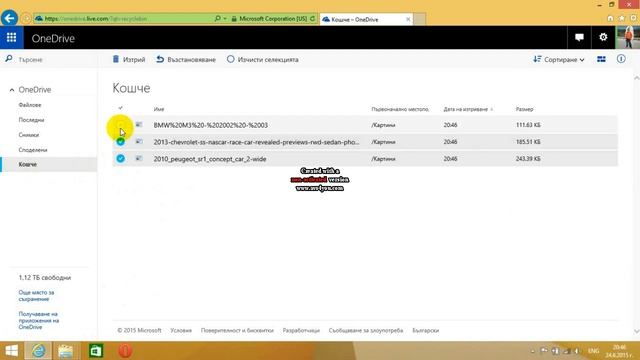Image resolution: width=640 pixels, height=360 pixels.
Task: Toggle checkbox for the BMW file row
Action: click(x=120, y=125)
